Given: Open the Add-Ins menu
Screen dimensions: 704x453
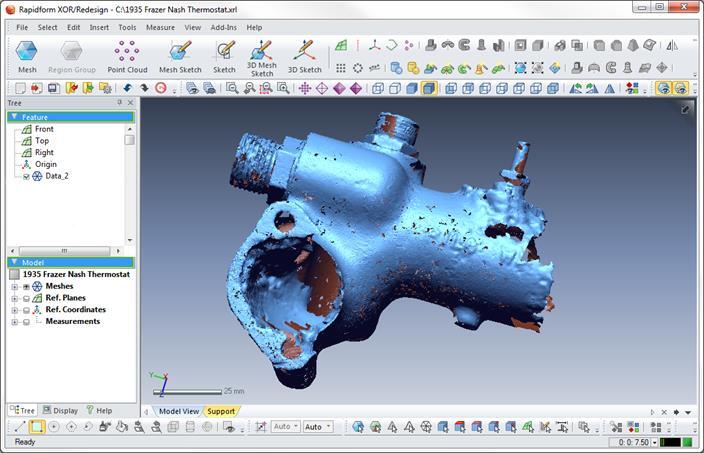Looking at the screenshot, I should coord(224,27).
